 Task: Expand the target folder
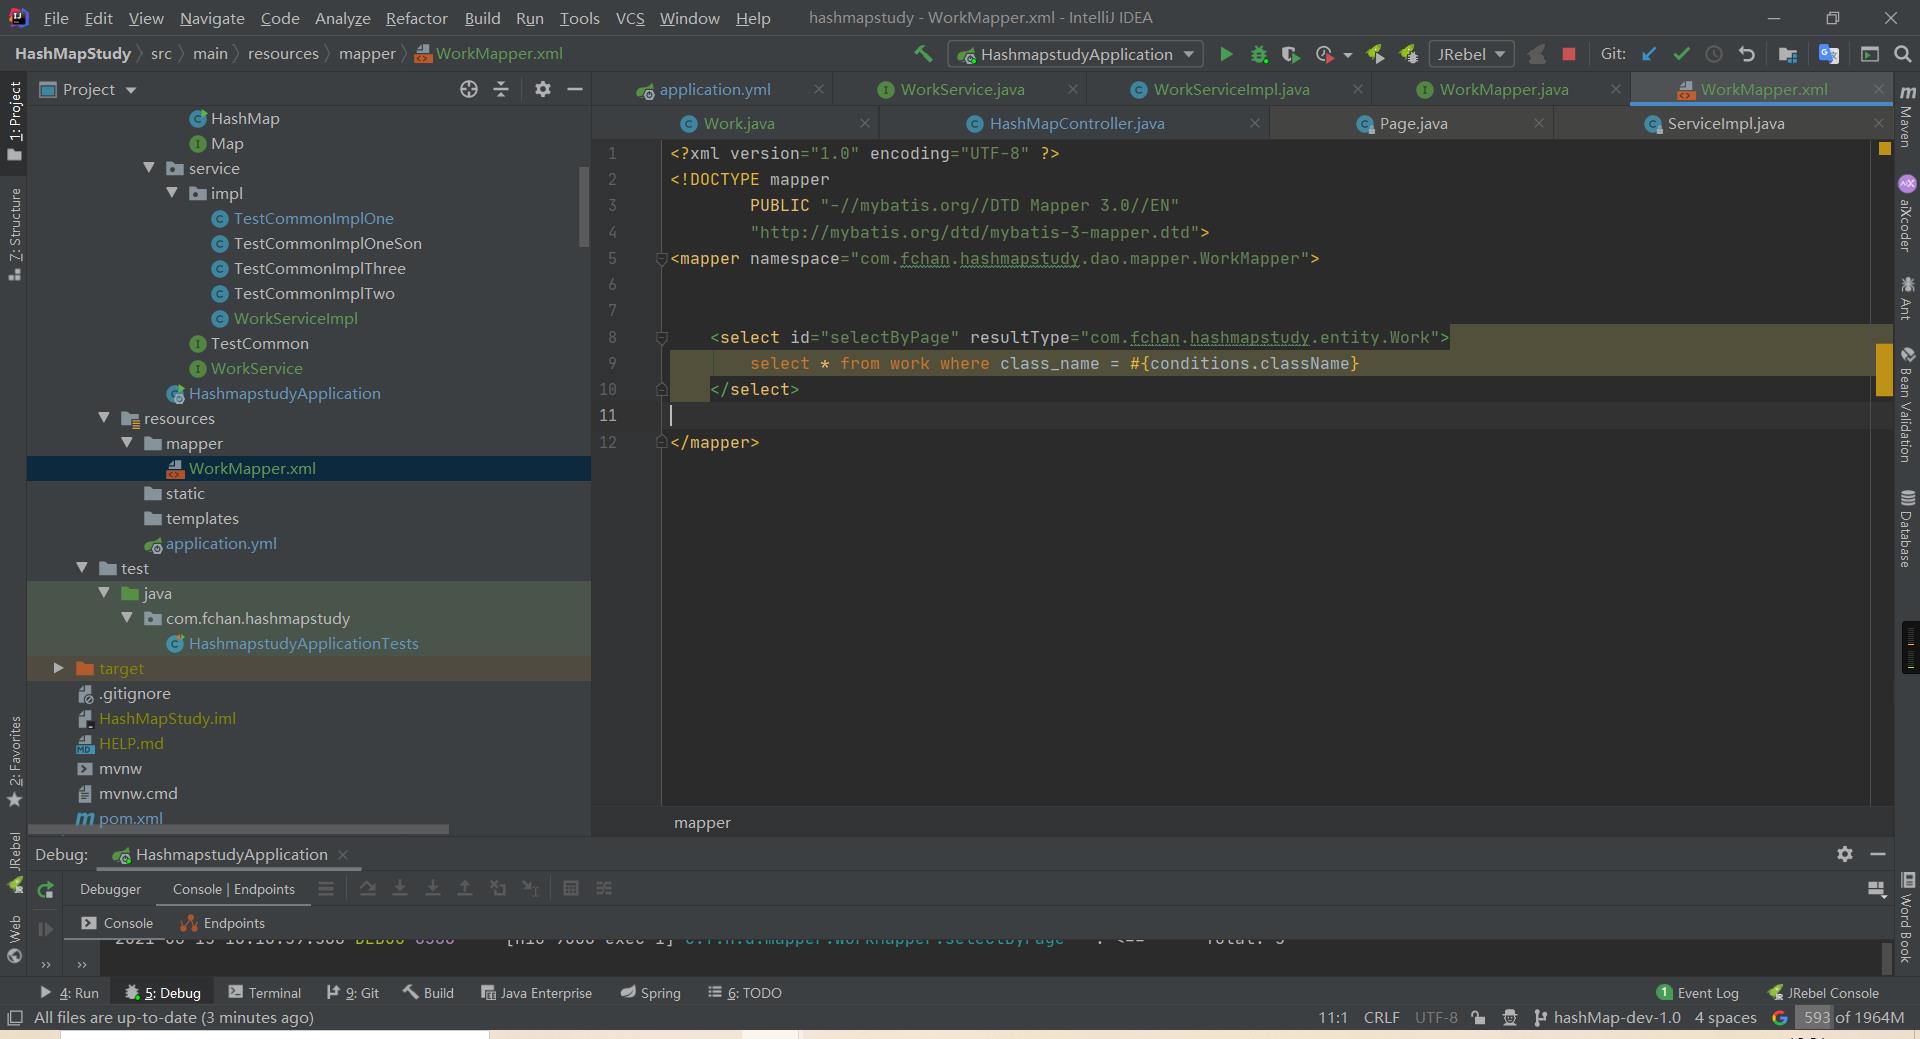(58, 668)
